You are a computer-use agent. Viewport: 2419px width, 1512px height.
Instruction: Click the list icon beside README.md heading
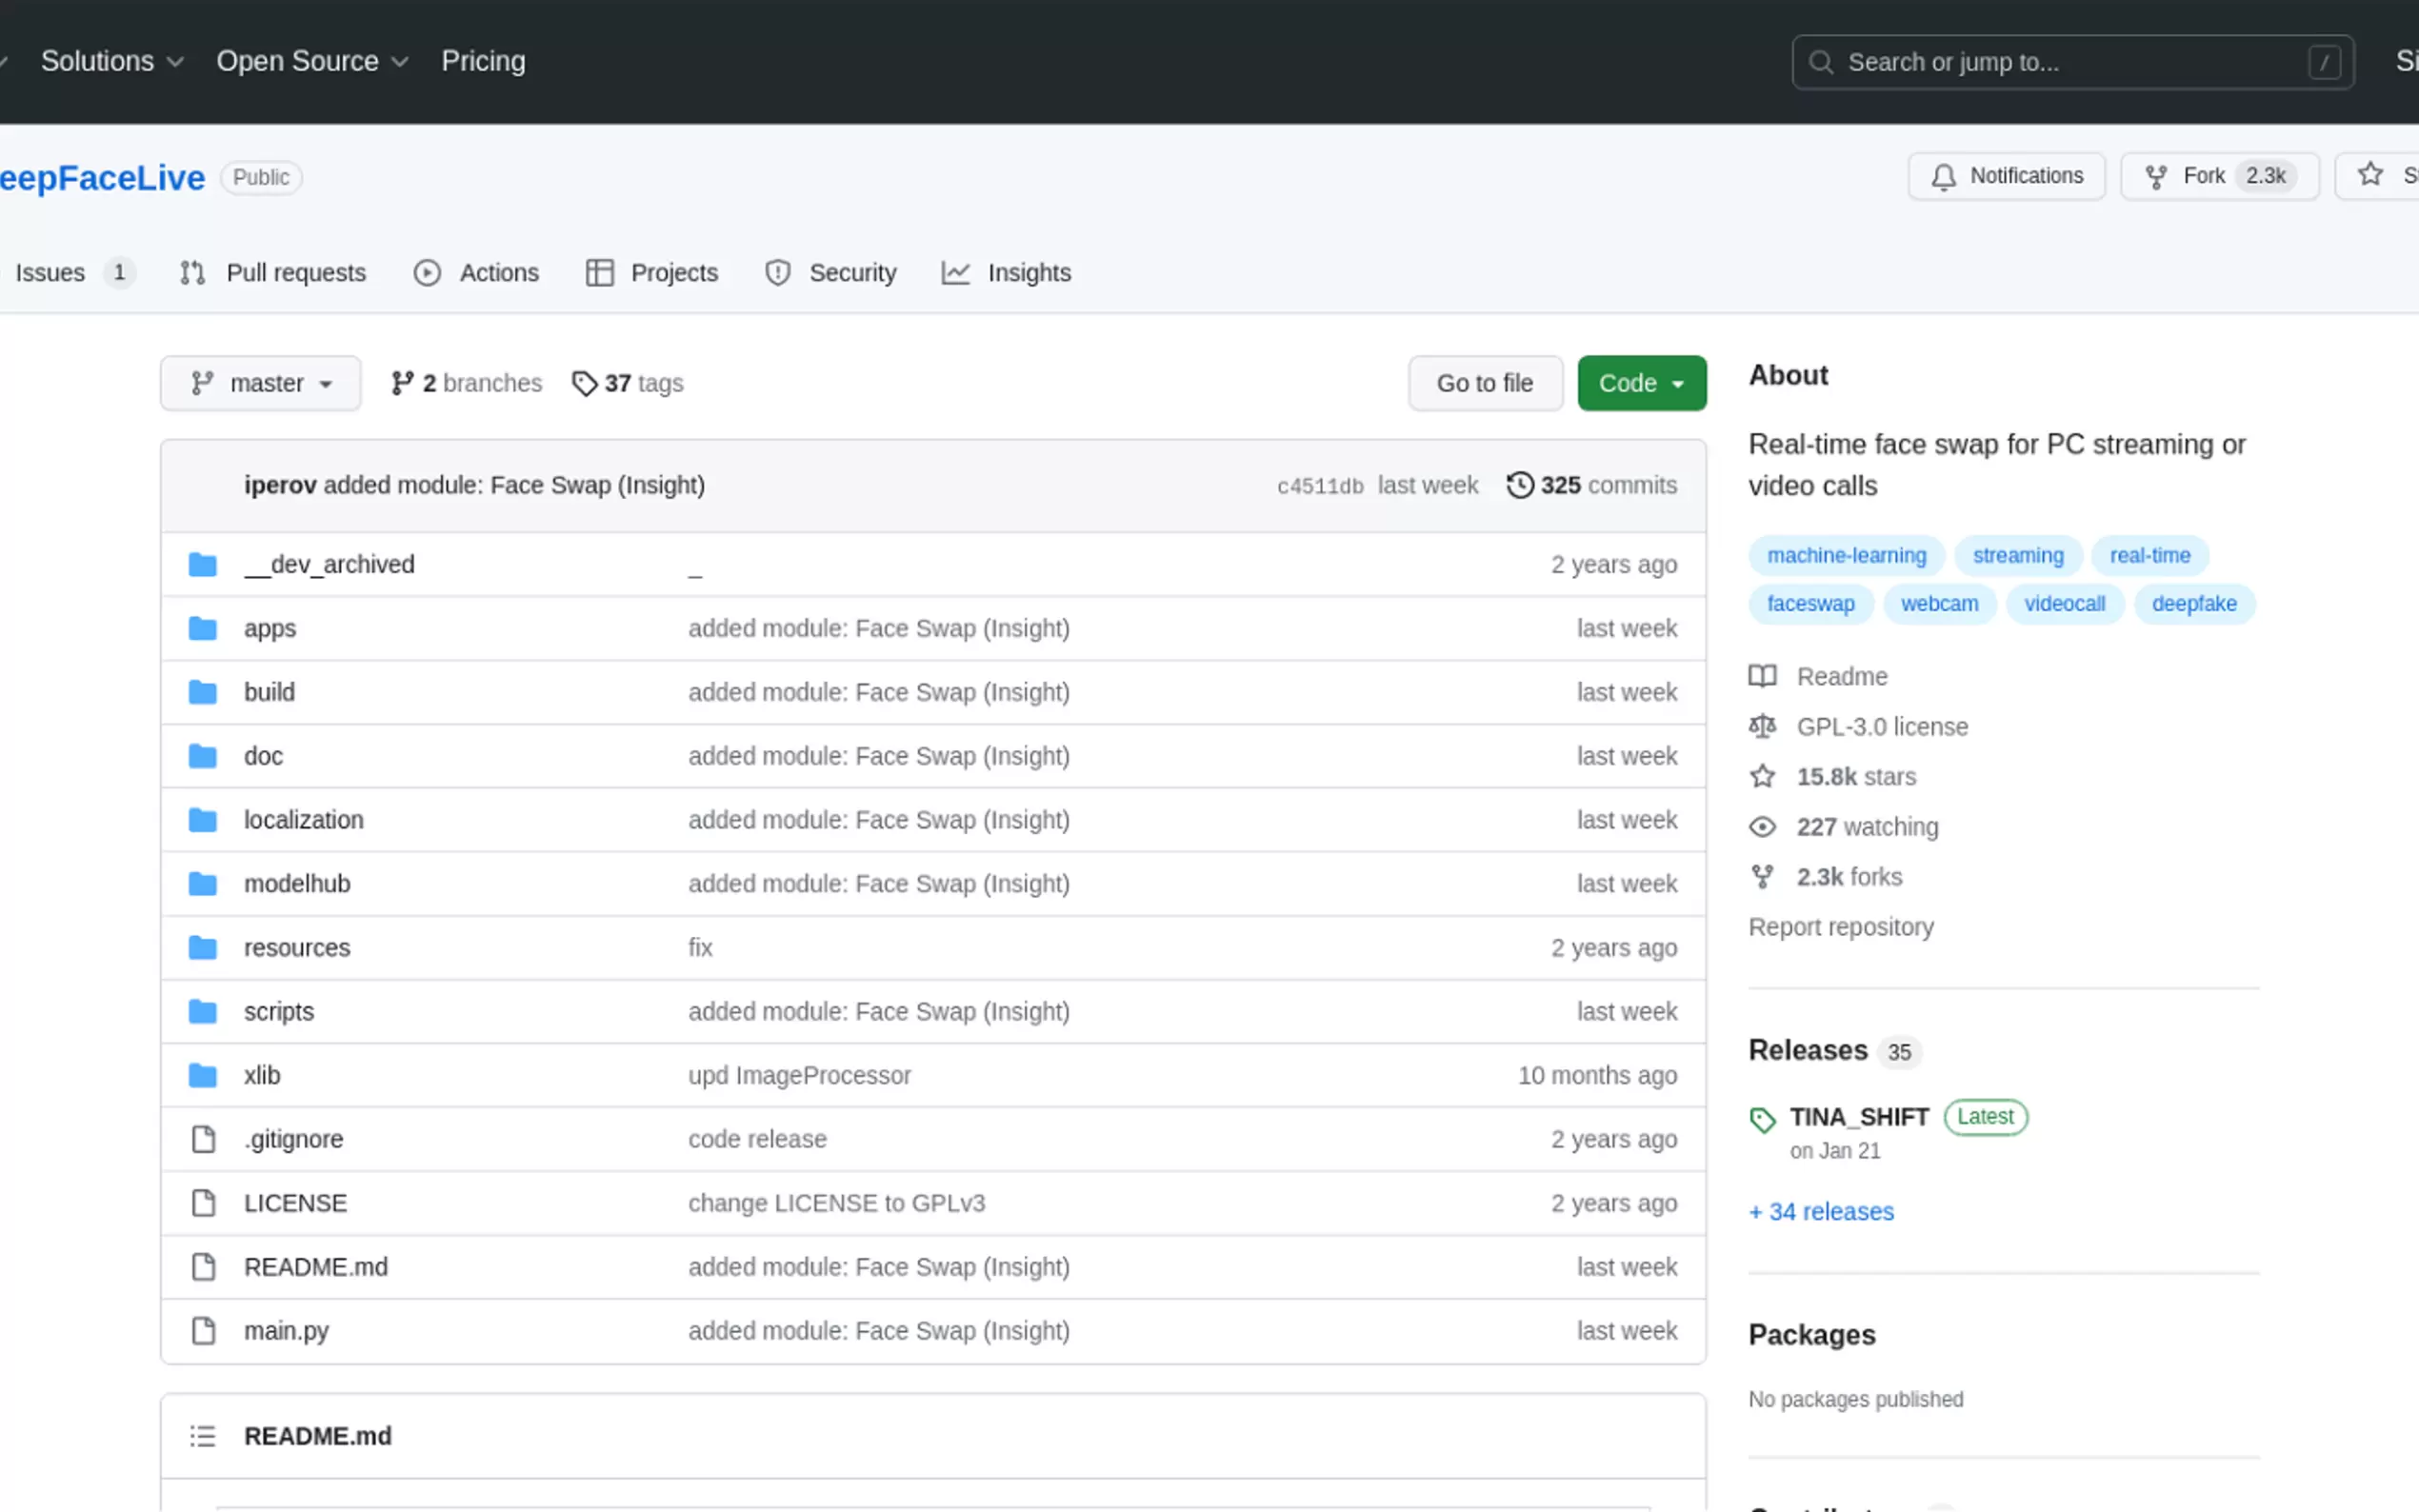click(x=203, y=1435)
